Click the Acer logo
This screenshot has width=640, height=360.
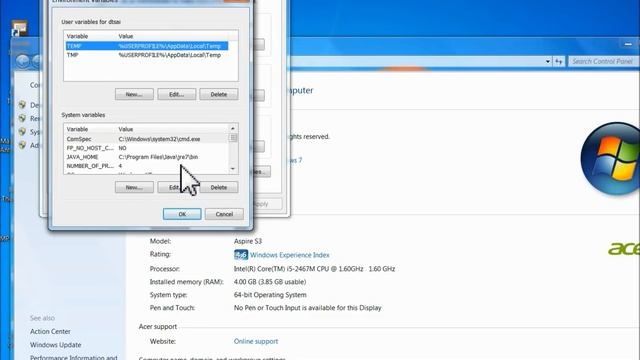click(624, 248)
